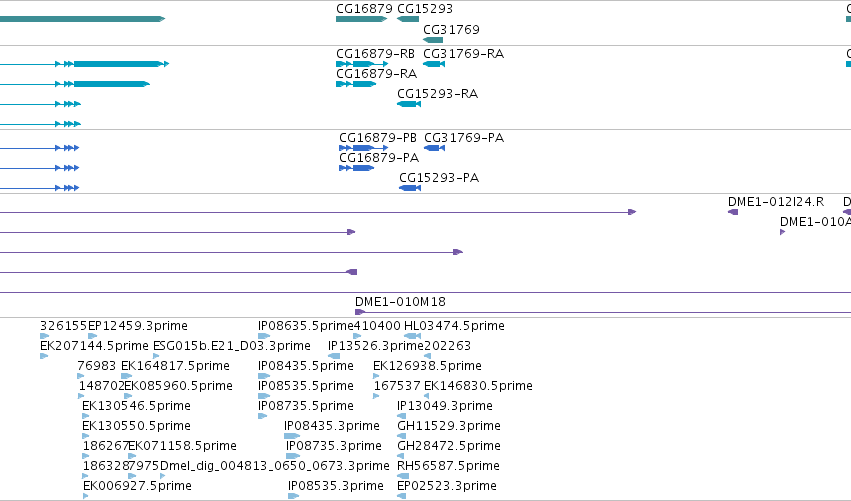Screen dimensions: 851x501
Task: Select transcript CG15293-RA
Action: [437, 94]
